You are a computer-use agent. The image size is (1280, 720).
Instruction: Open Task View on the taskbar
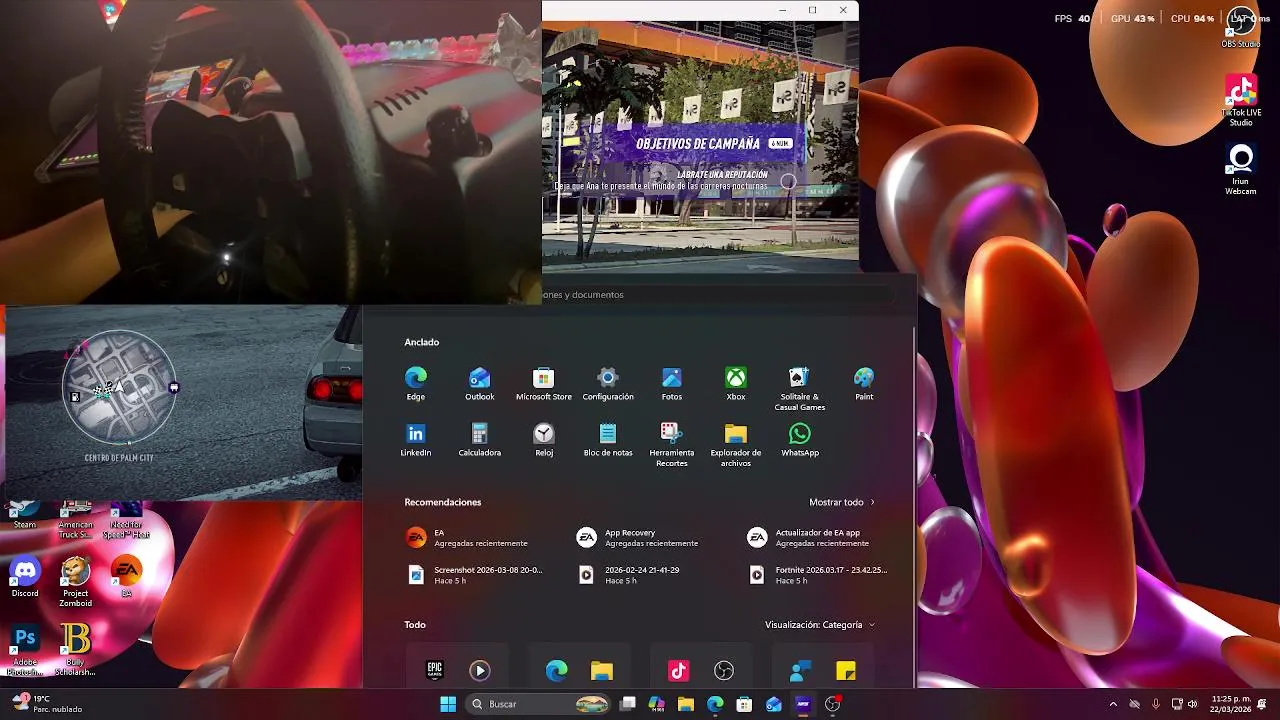628,704
